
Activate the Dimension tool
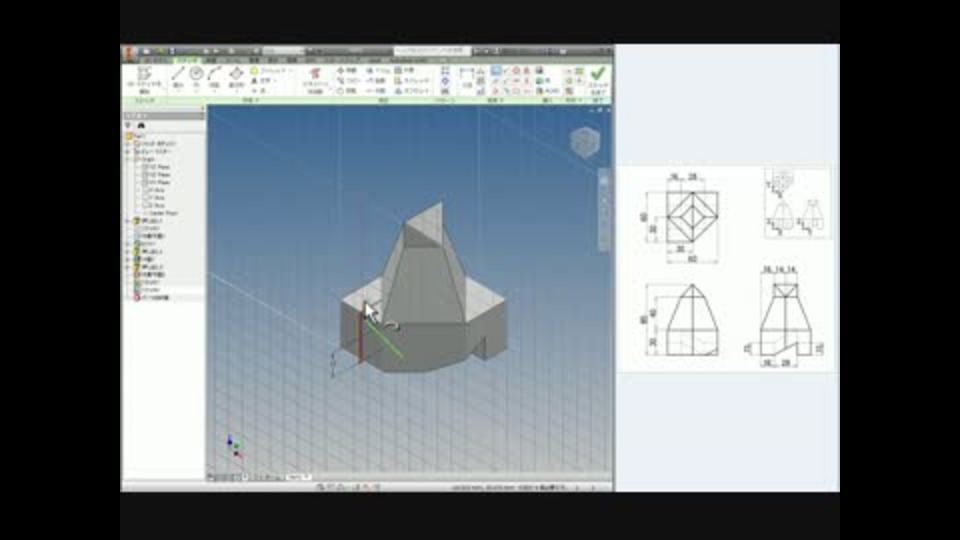[467, 78]
